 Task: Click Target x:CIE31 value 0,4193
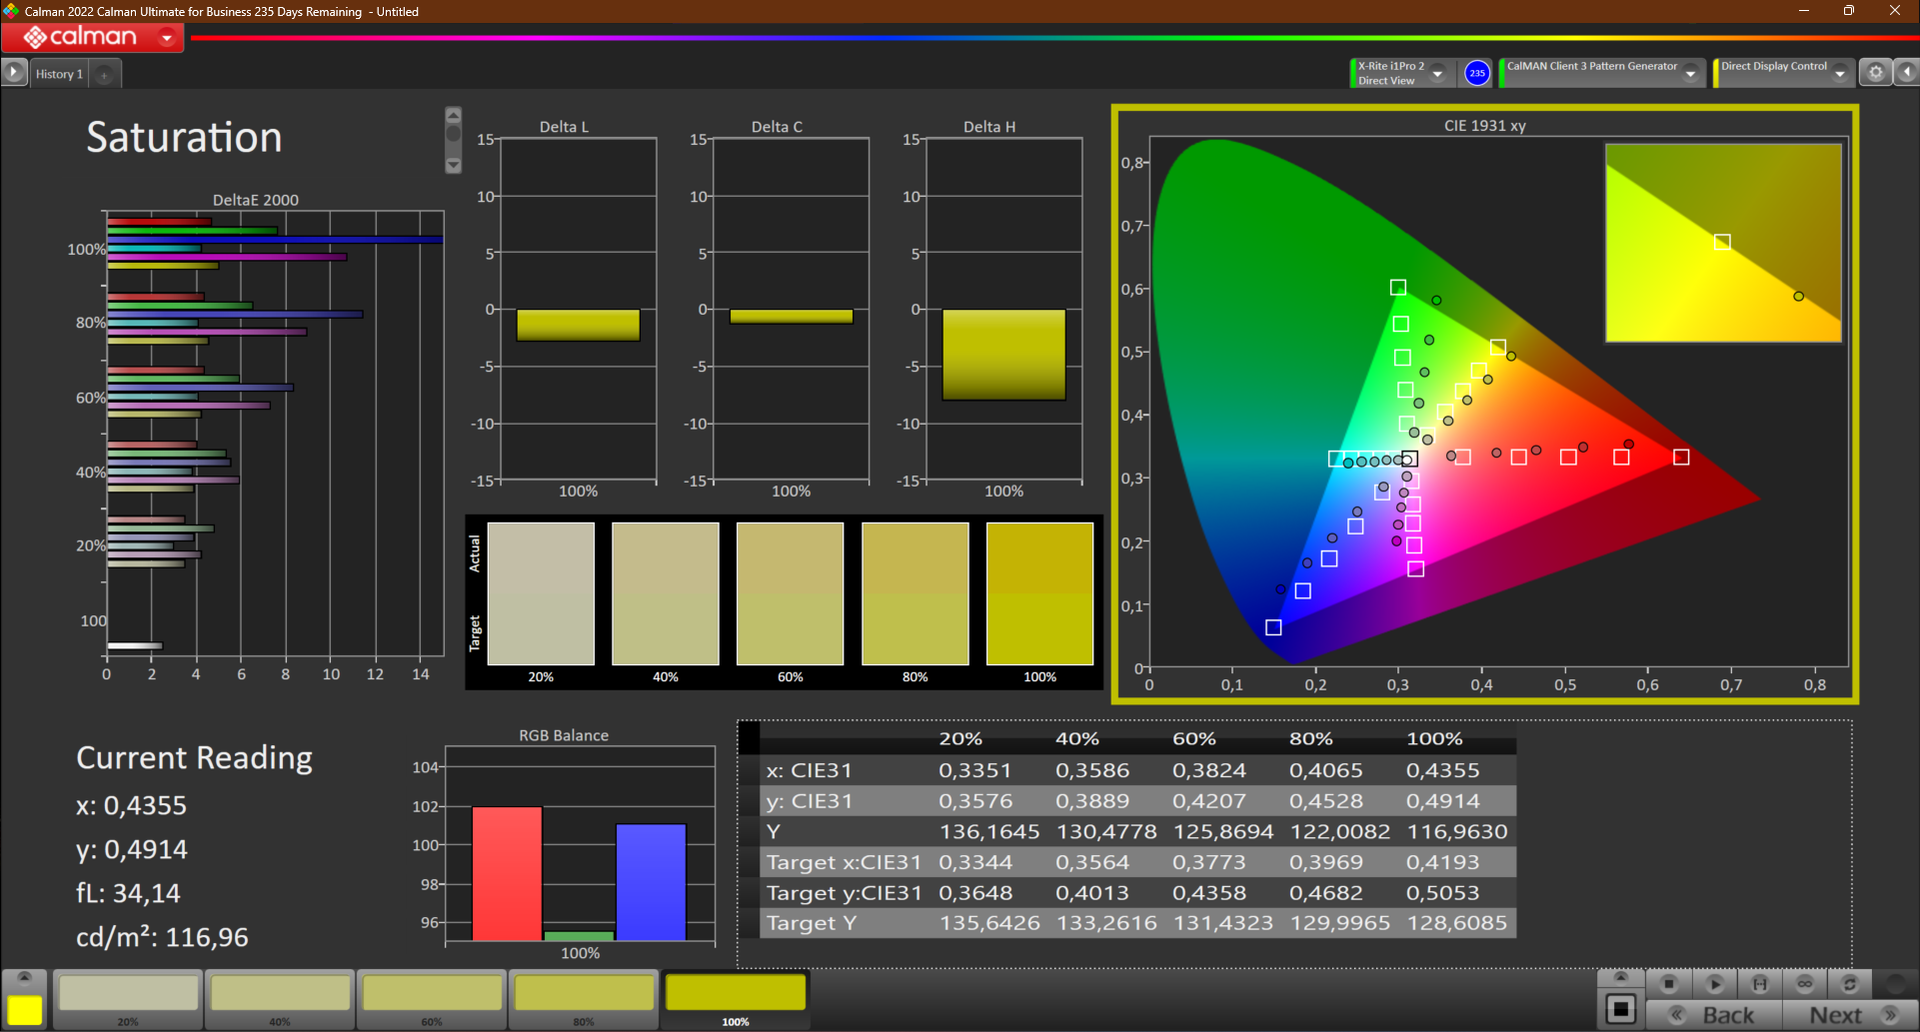pyautogui.click(x=1442, y=862)
